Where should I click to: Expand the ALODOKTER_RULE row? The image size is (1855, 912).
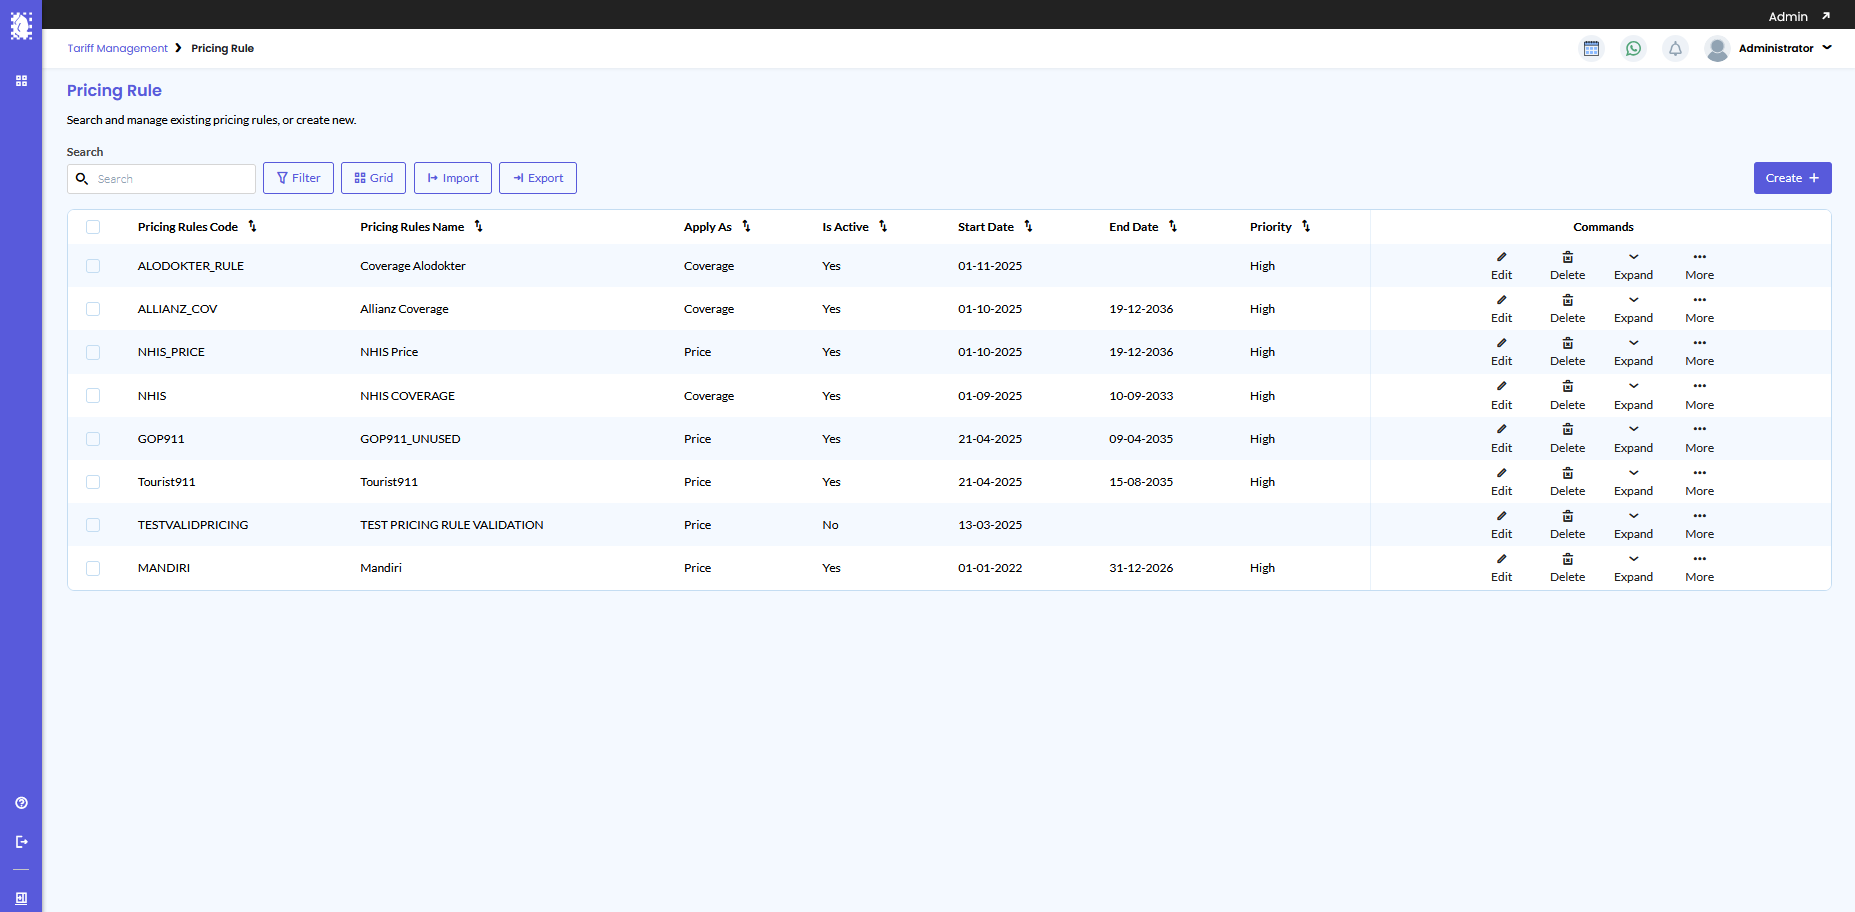click(x=1633, y=266)
